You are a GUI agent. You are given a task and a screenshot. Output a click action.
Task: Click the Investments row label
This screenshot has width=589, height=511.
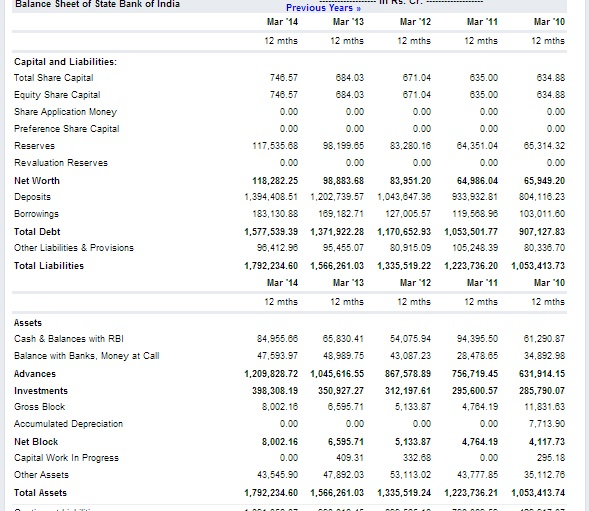tap(41, 391)
